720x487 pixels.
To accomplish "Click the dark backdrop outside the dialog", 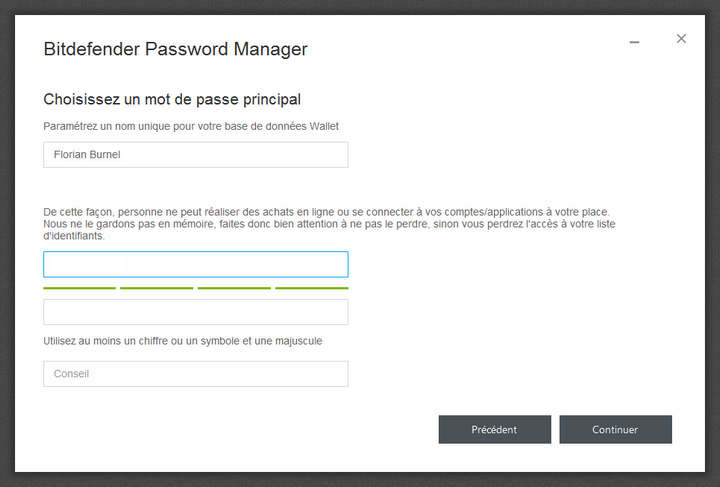I will [x=8, y=250].
